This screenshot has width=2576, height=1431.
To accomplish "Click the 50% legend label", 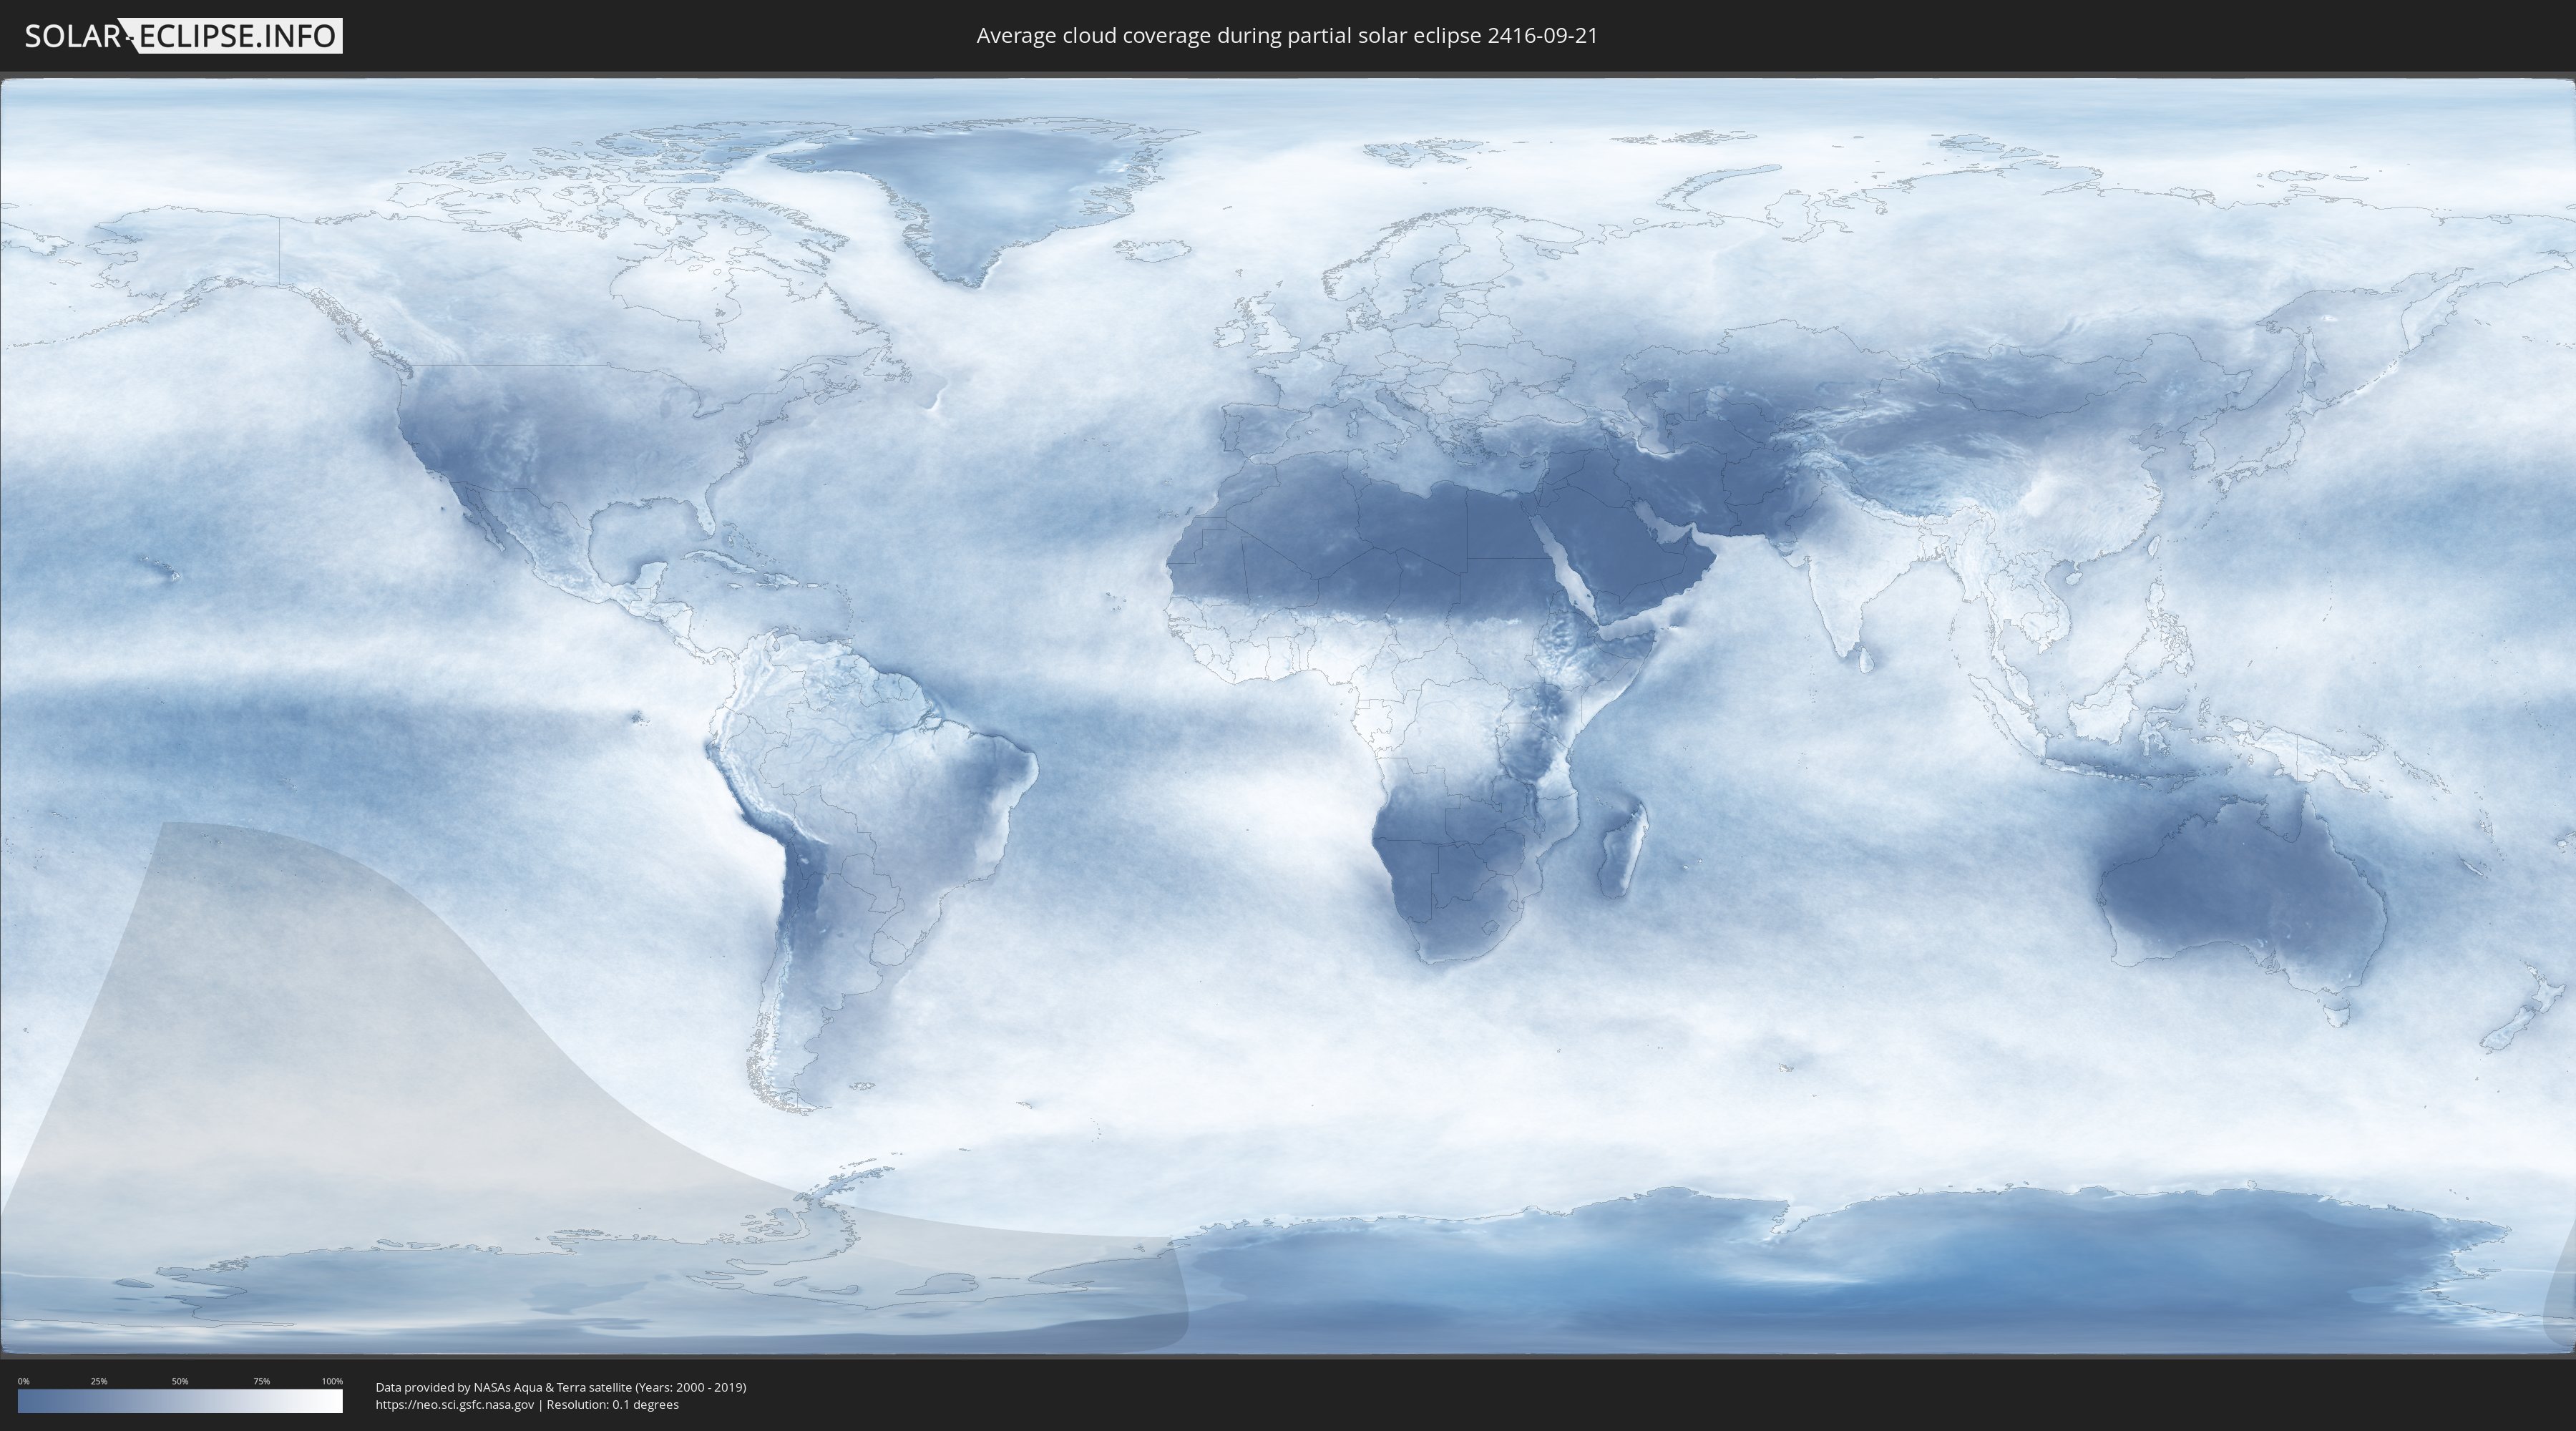I will [x=180, y=1381].
